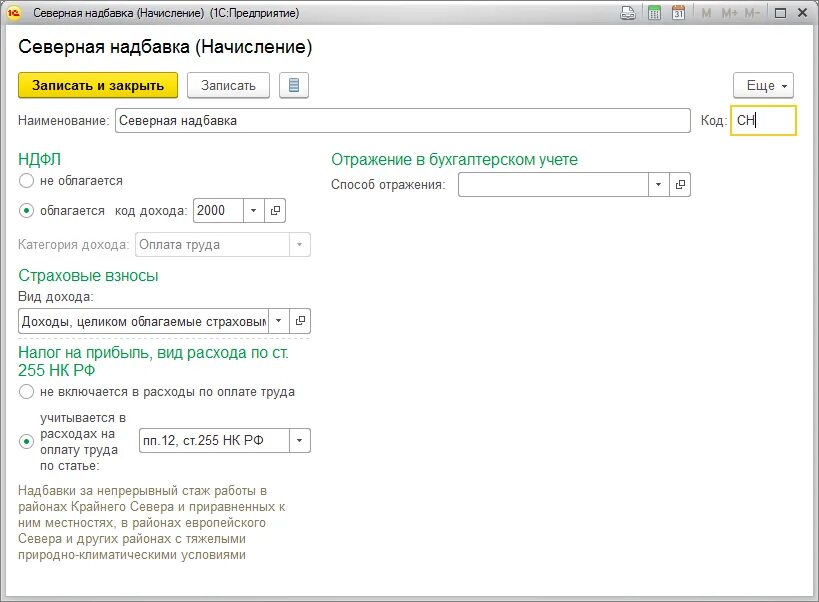Expand the Вид дохода dropdown arrow
The width and height of the screenshot is (819, 602).
(279, 321)
